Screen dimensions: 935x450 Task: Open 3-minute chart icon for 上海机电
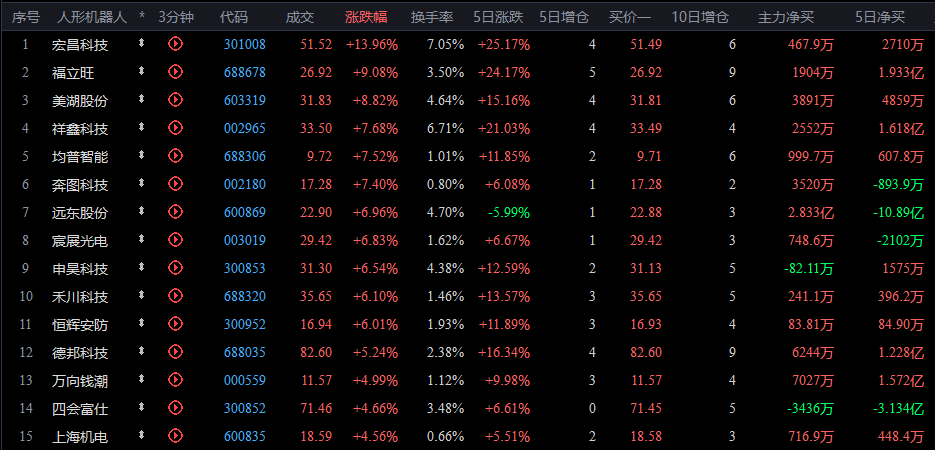(175, 435)
